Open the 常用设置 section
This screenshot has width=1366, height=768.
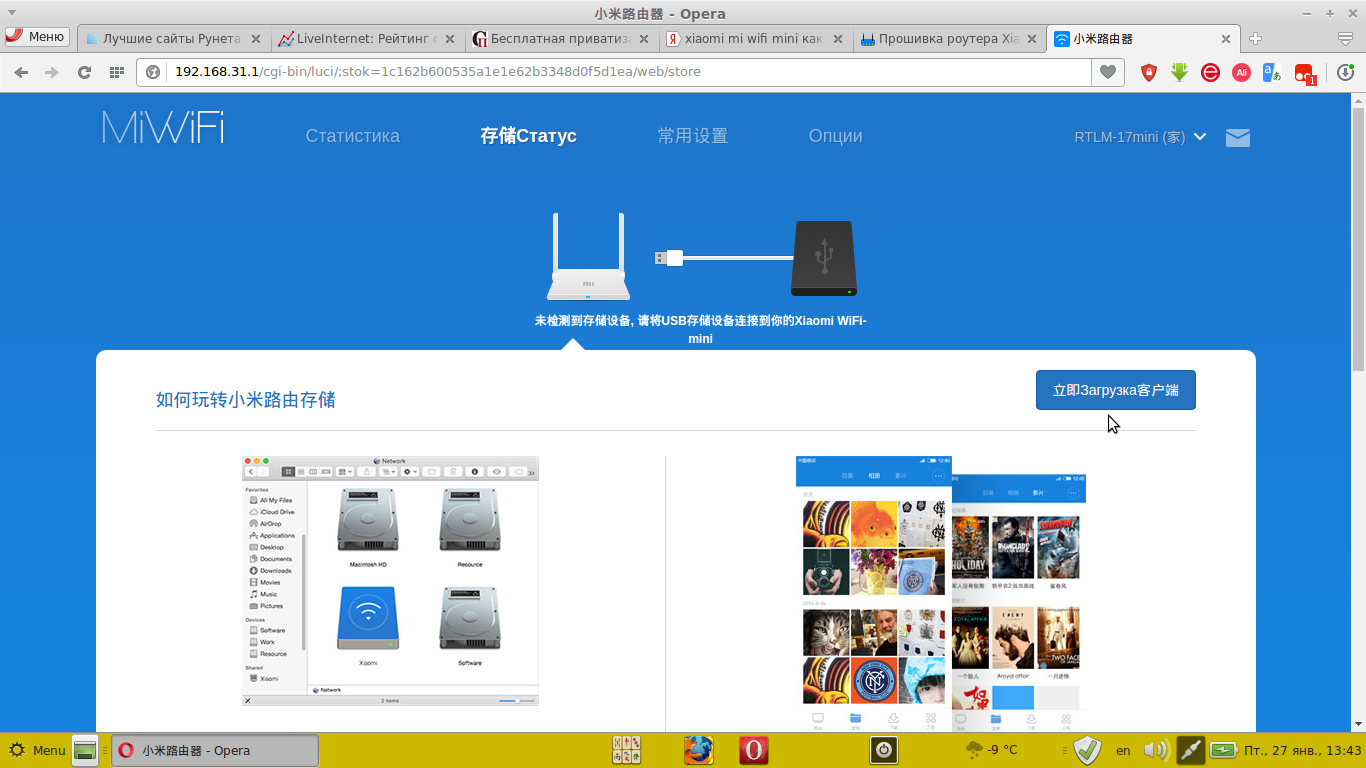pyautogui.click(x=692, y=136)
